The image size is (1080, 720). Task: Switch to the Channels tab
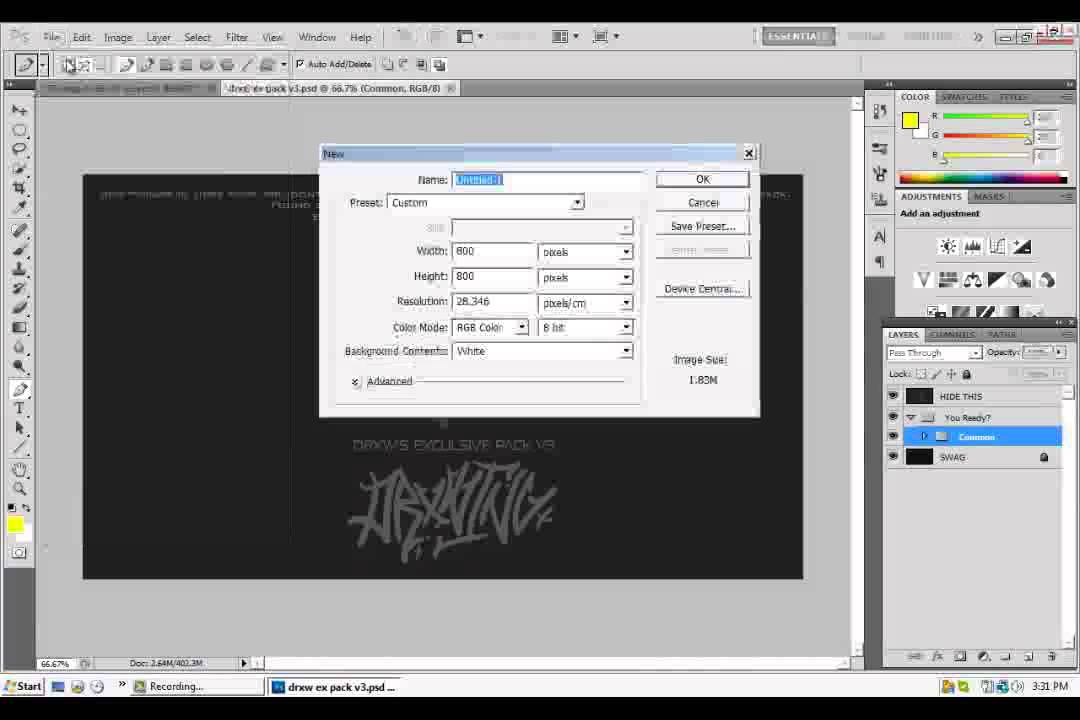coord(953,334)
